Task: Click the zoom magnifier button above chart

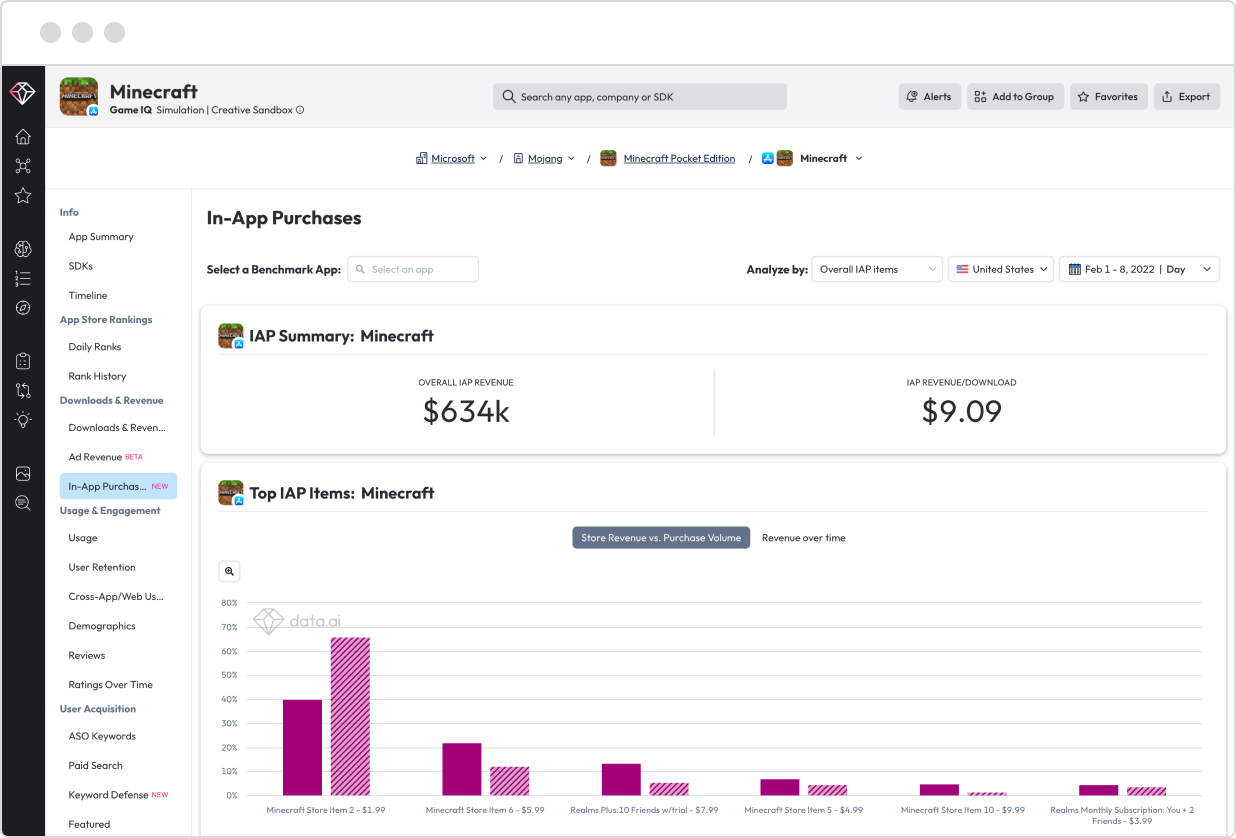Action: point(230,571)
